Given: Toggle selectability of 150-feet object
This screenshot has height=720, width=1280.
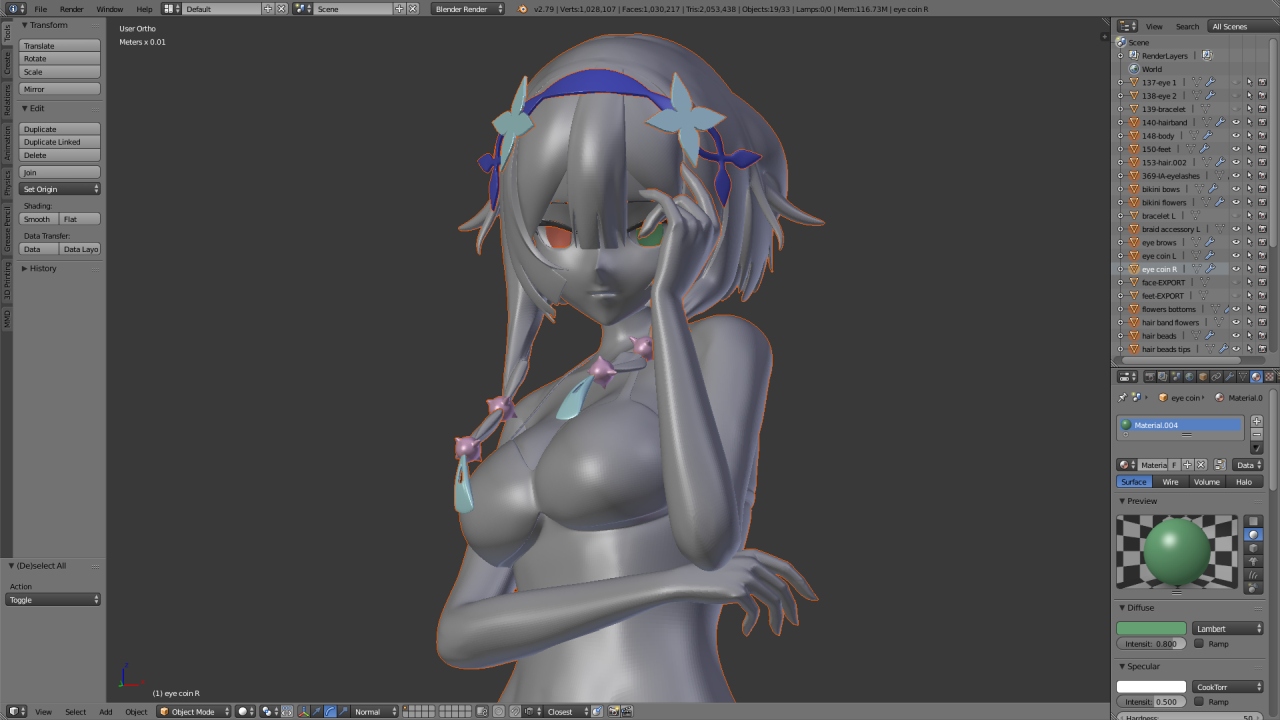Looking at the screenshot, I should (x=1249, y=149).
